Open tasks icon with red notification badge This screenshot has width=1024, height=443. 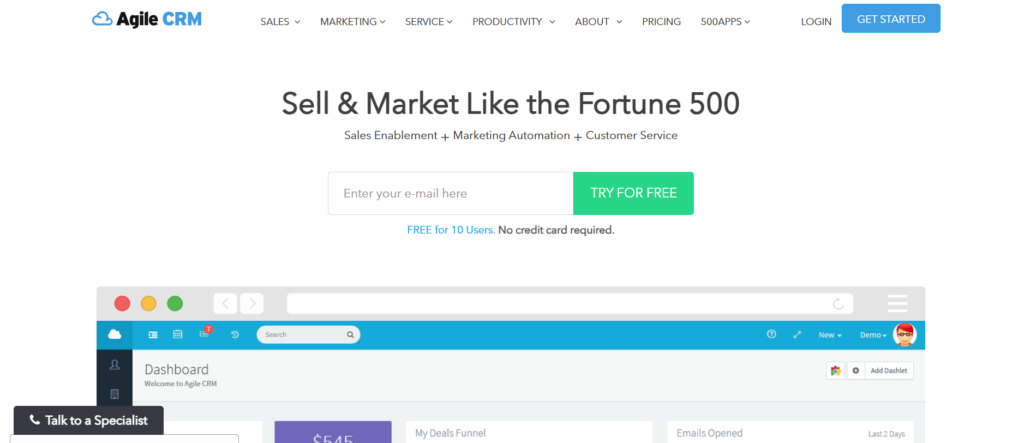pyautogui.click(x=205, y=334)
